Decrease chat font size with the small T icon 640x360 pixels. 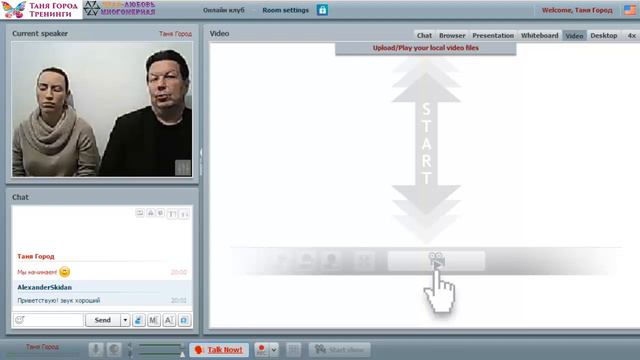tap(184, 214)
